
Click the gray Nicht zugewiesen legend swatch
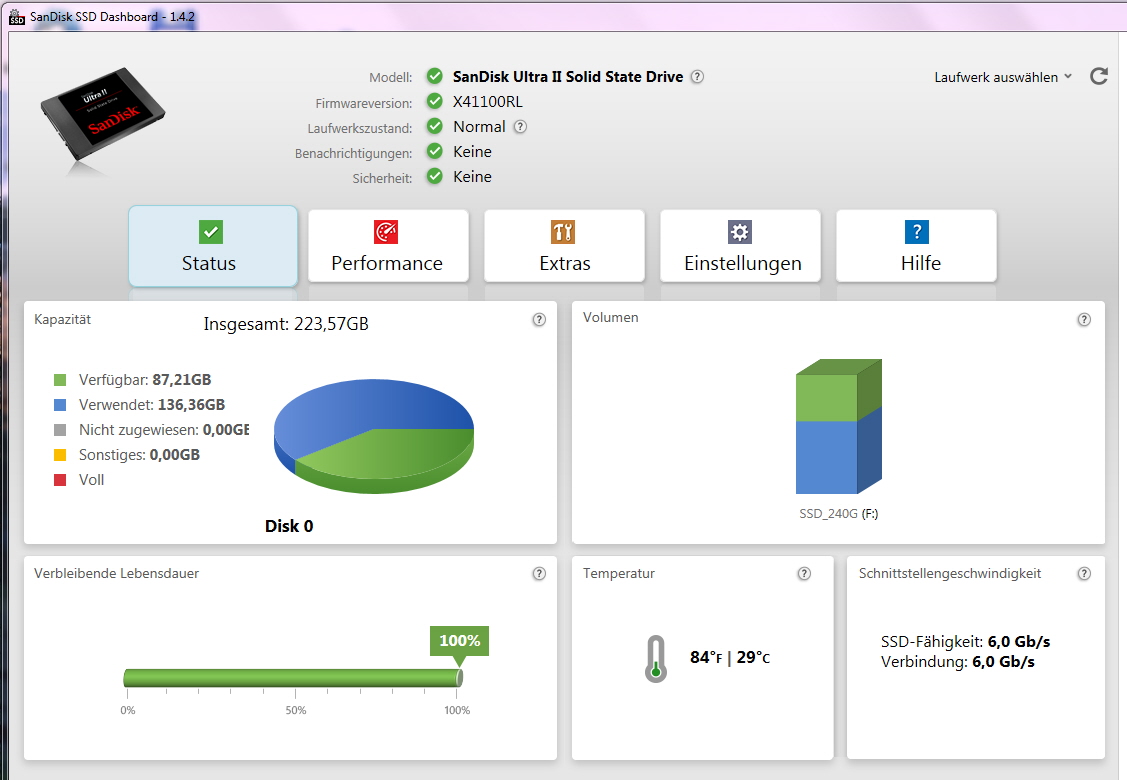pyautogui.click(x=60, y=430)
